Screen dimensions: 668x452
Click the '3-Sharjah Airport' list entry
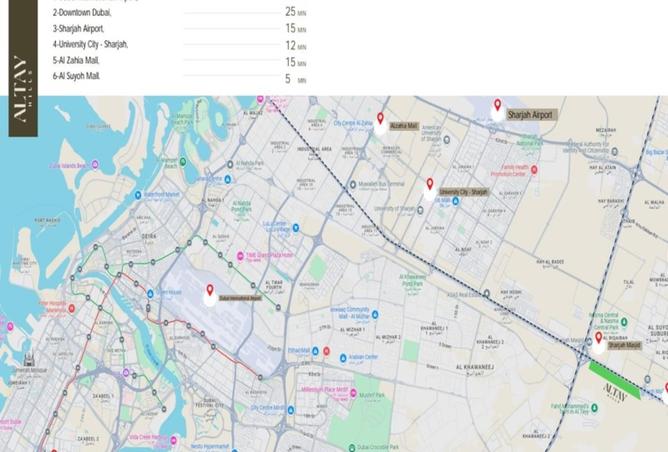tap(78, 29)
